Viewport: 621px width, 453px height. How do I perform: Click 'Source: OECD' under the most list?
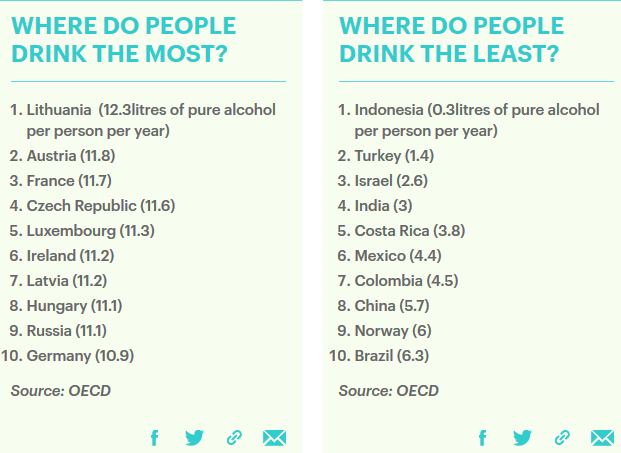pyautogui.click(x=60, y=390)
